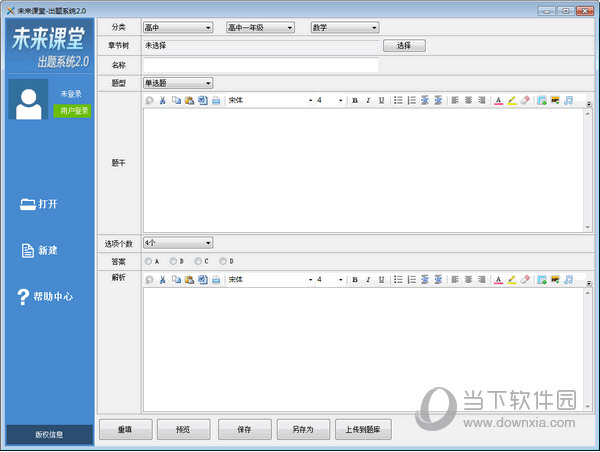
Task: Click user avatar picture in sidebar
Action: click(x=28, y=100)
